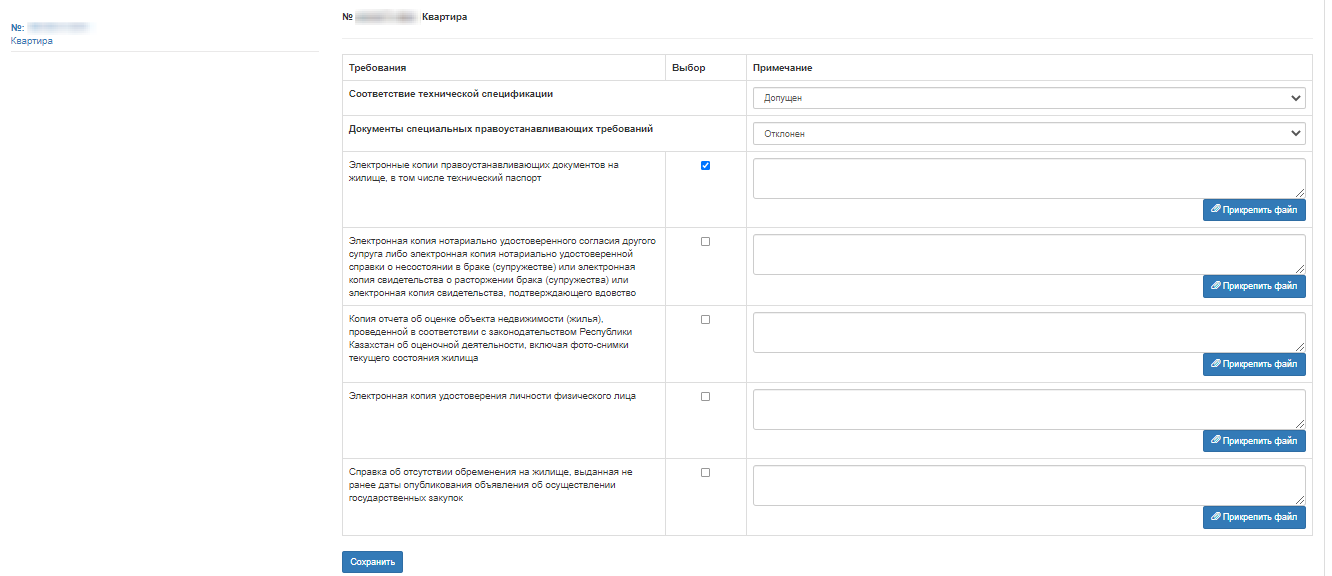1332x576 pixels.
Task: Click the paperclip icon for appraisal report row
Action: 1215,364
